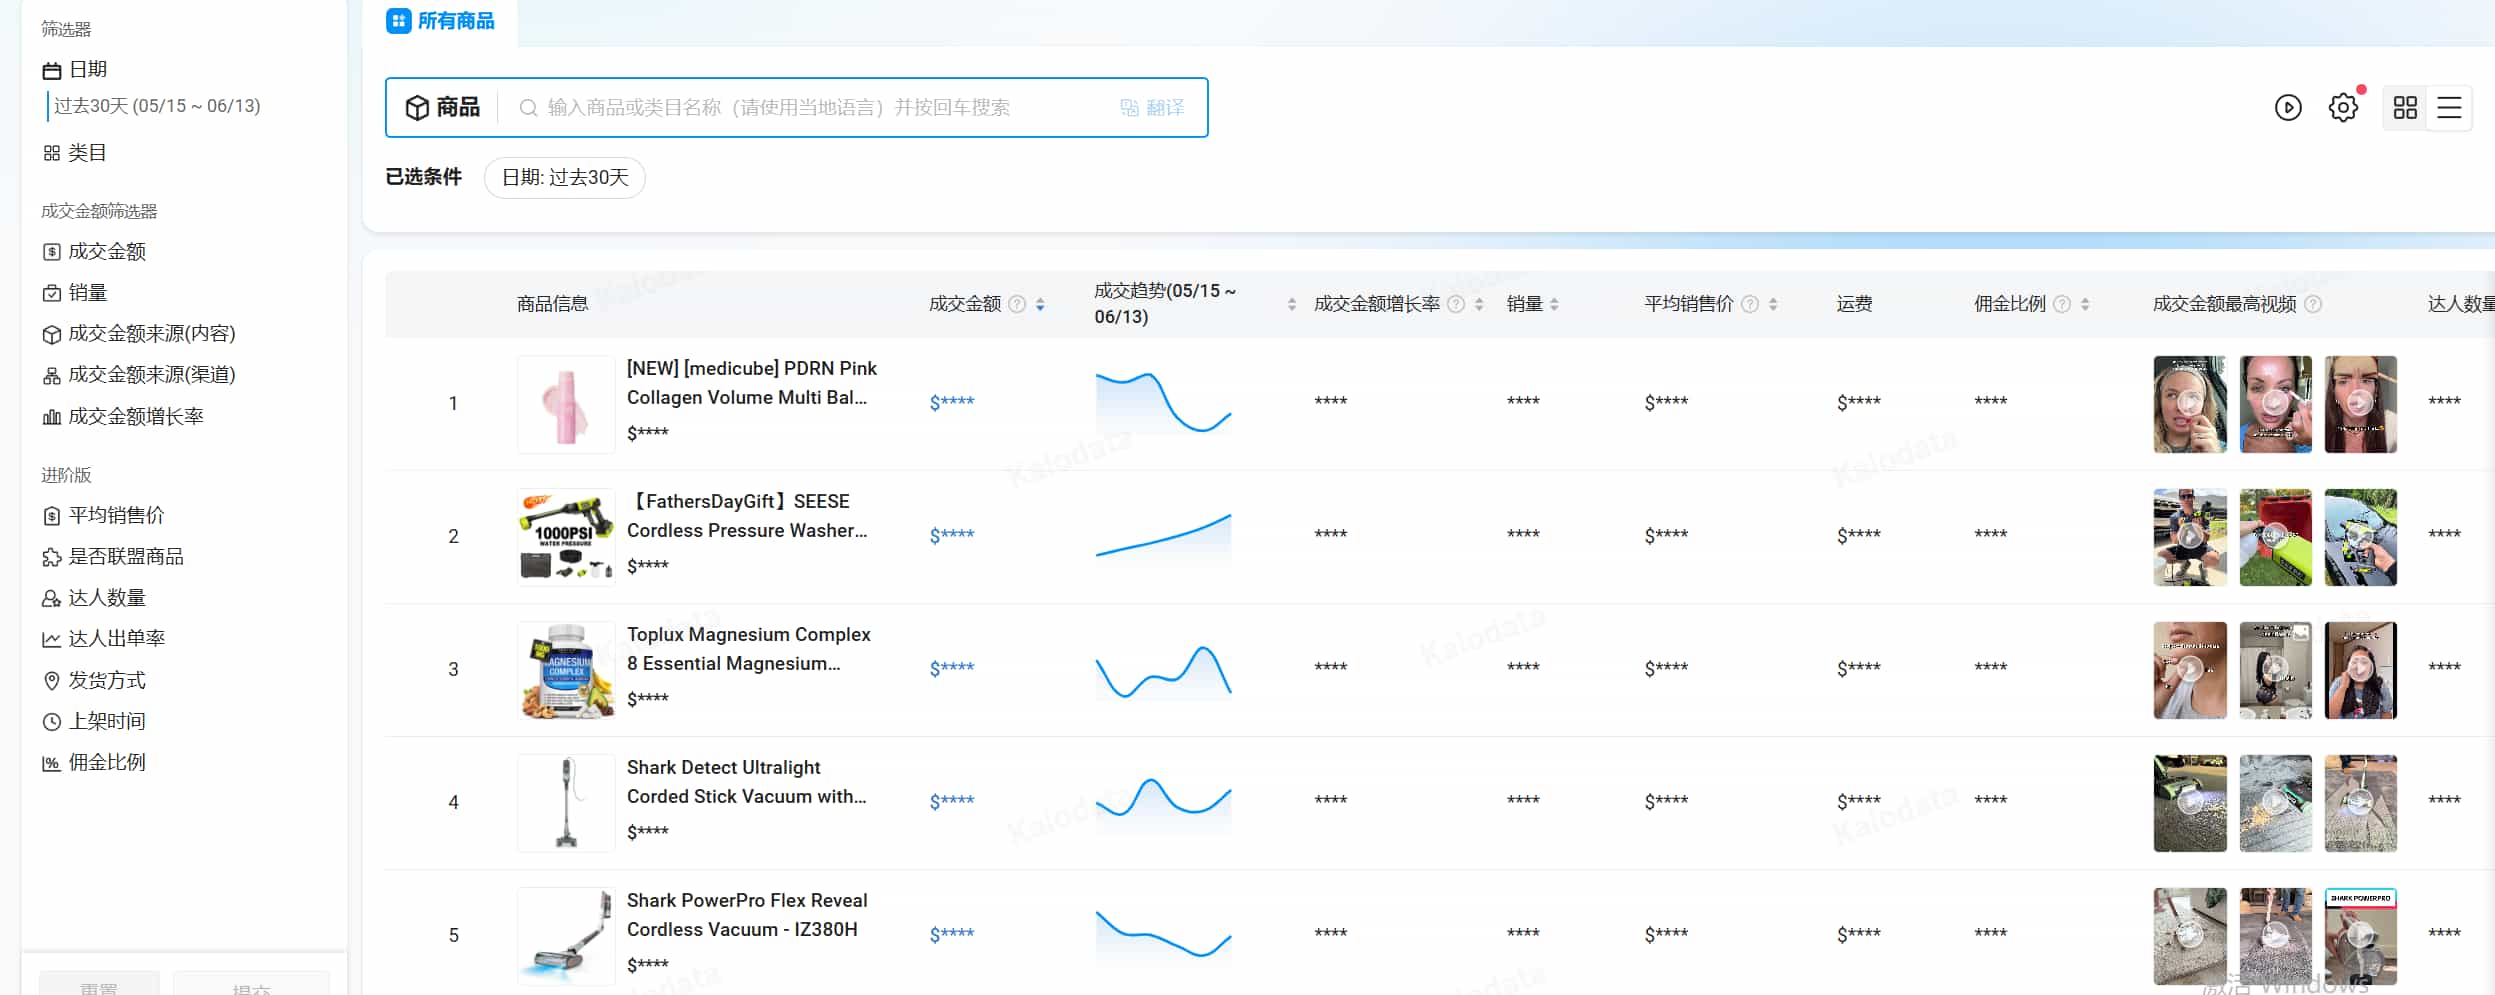Switch to grid view layout

pyautogui.click(x=2405, y=108)
